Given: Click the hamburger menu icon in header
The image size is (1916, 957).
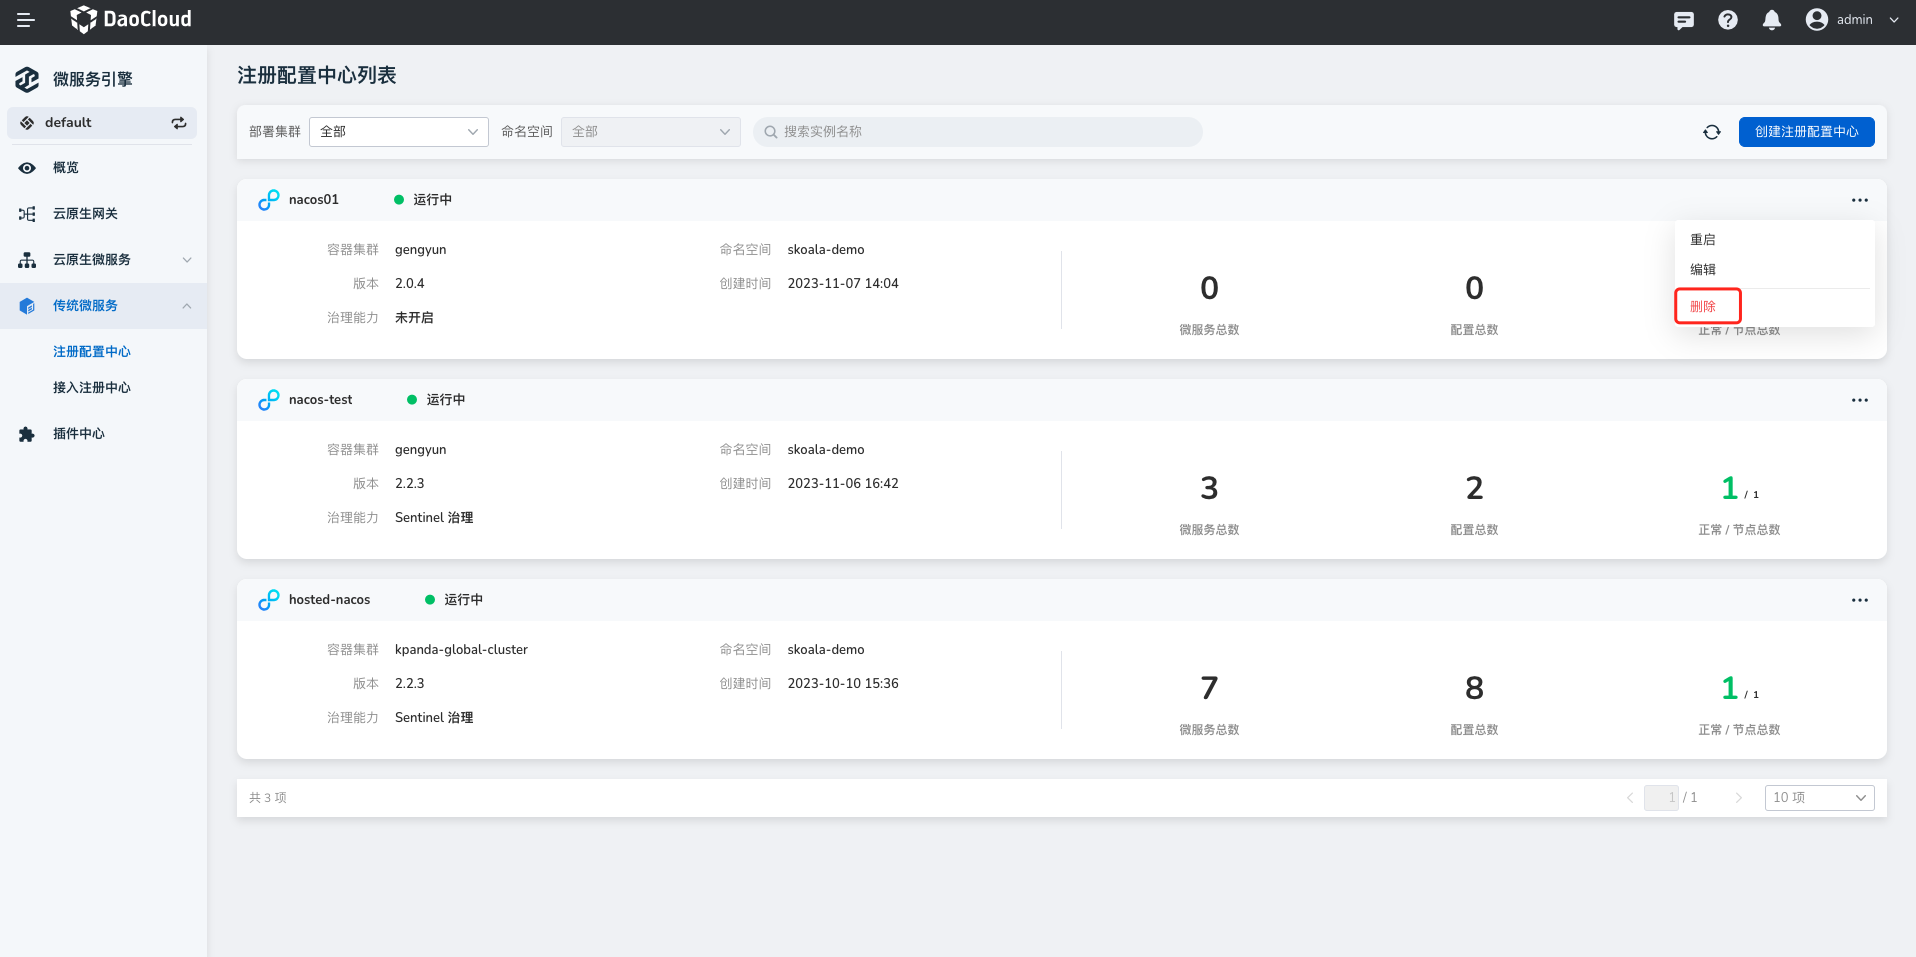Looking at the screenshot, I should pos(26,20).
